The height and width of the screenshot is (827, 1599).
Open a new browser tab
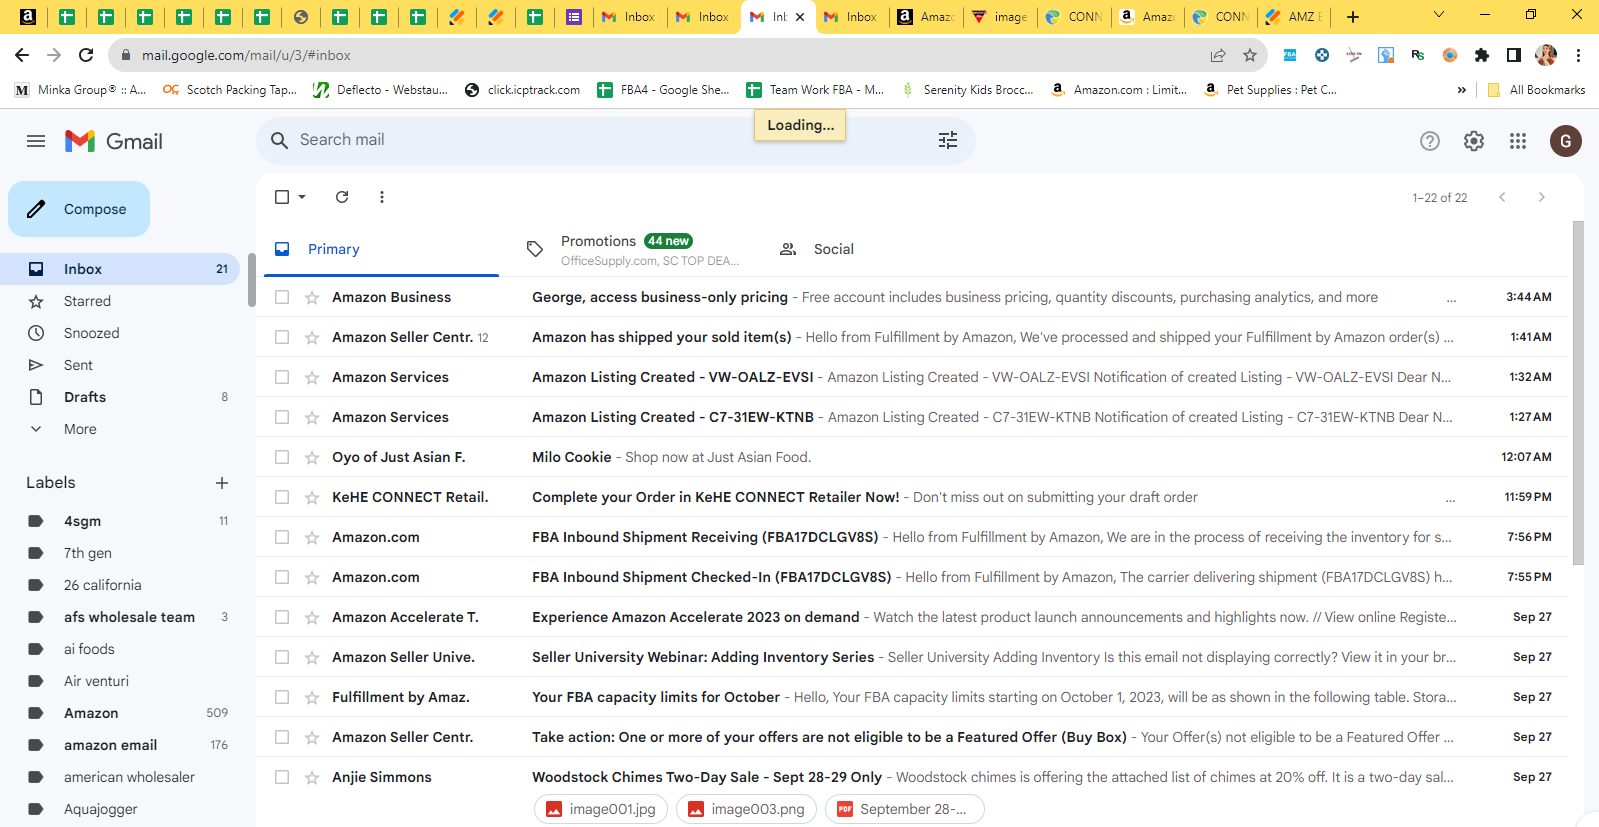[x=1353, y=17]
